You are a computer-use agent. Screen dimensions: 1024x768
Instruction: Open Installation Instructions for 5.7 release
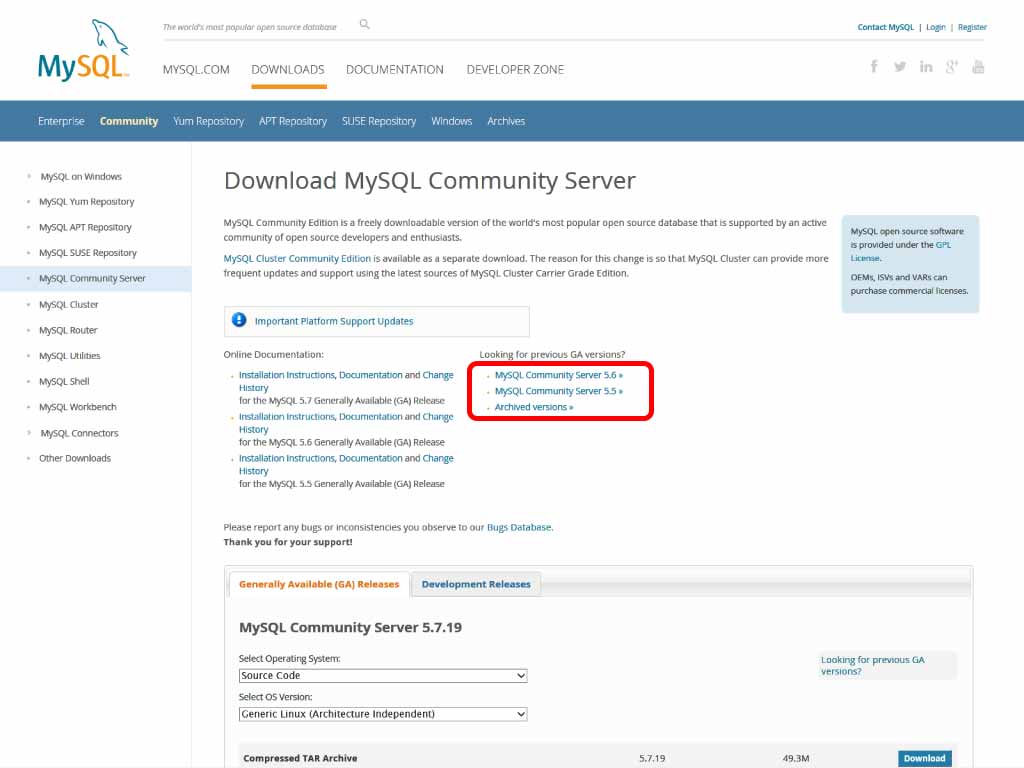coord(287,375)
